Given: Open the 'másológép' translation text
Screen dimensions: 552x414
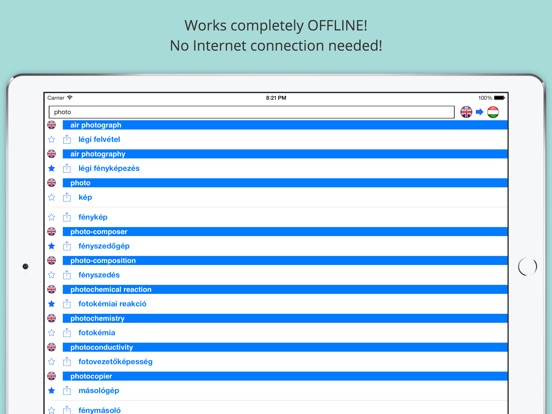Looking at the screenshot, I should click(99, 390).
